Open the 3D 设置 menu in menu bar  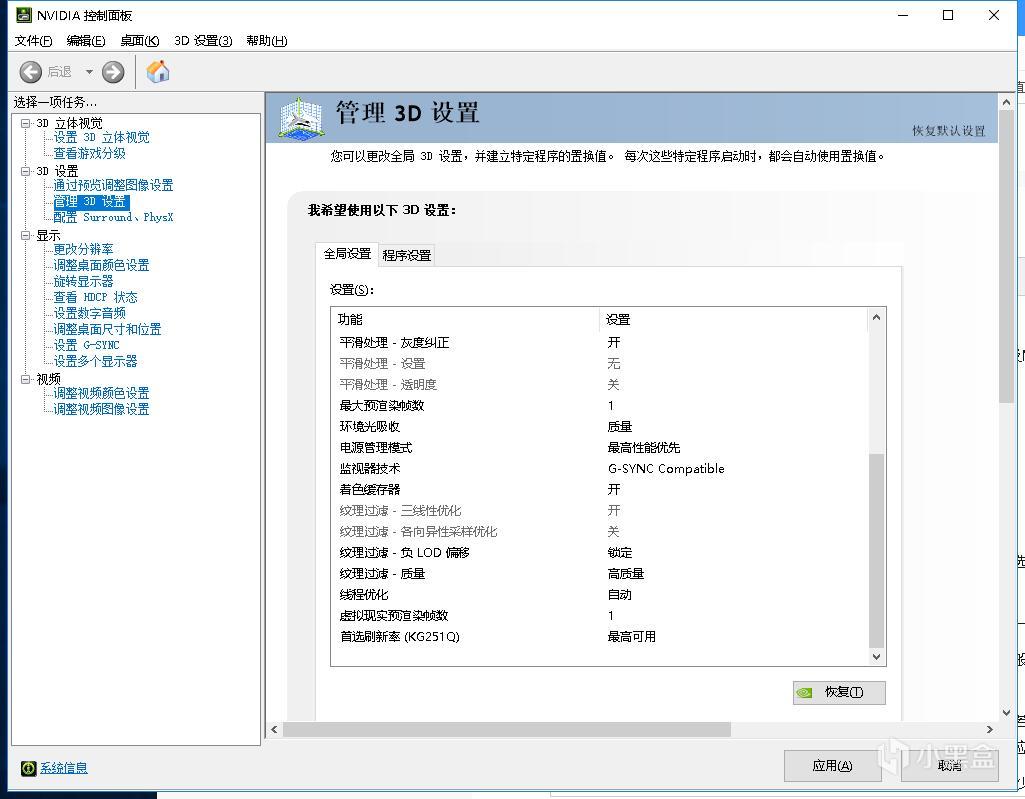(203, 41)
